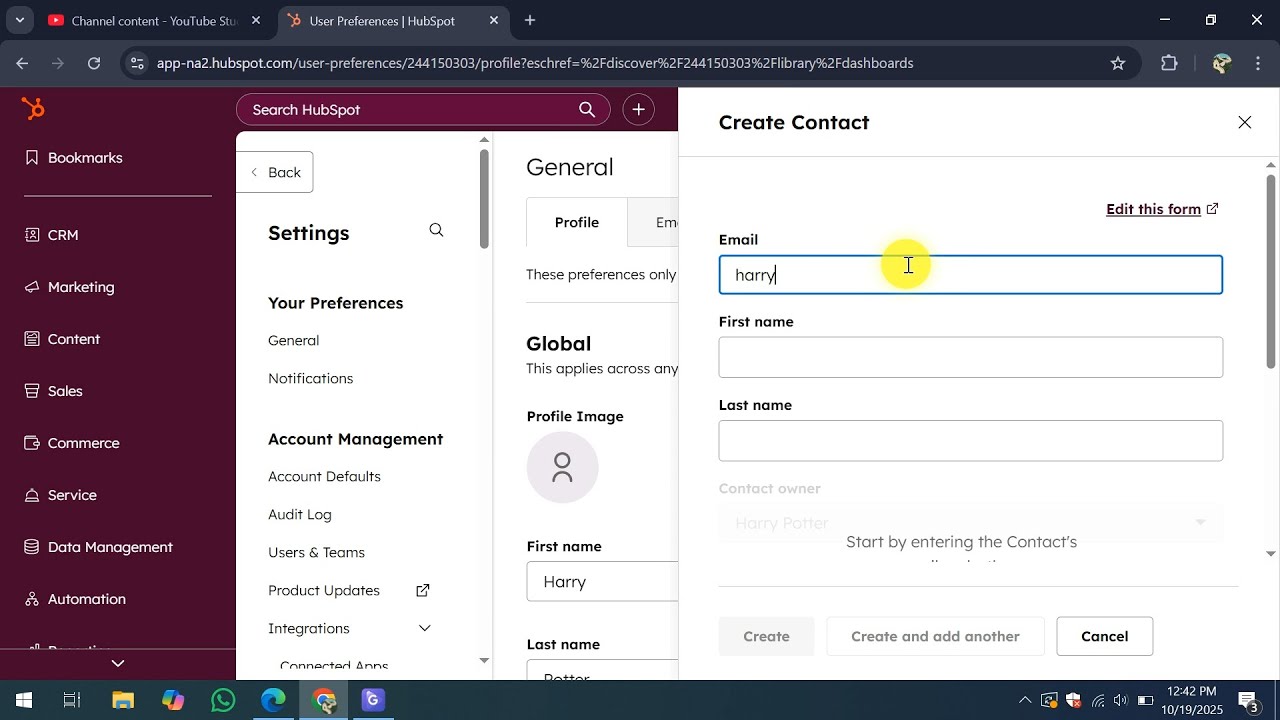Open the tab search dropdown arrow
This screenshot has width=1280, height=720.
click(19, 20)
